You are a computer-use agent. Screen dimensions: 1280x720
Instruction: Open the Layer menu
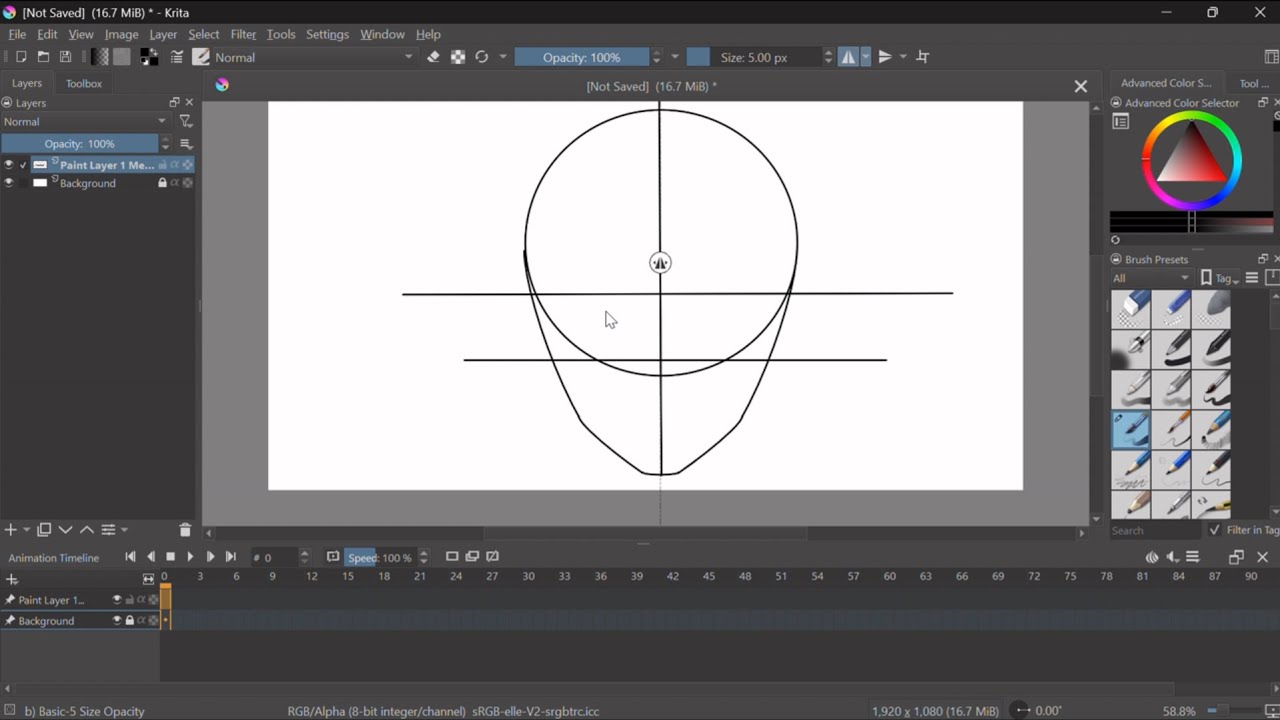tap(163, 34)
